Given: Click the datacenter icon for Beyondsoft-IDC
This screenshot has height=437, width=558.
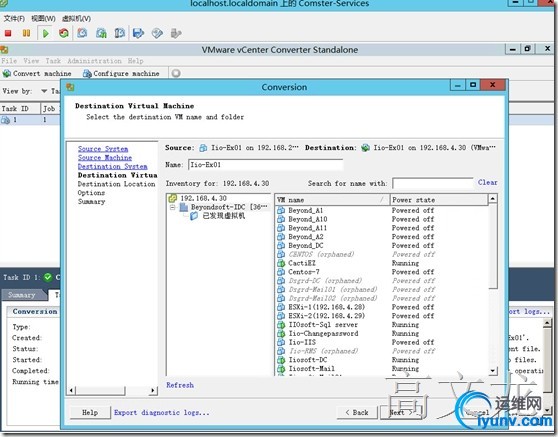Looking at the screenshot, I should click(x=184, y=207).
